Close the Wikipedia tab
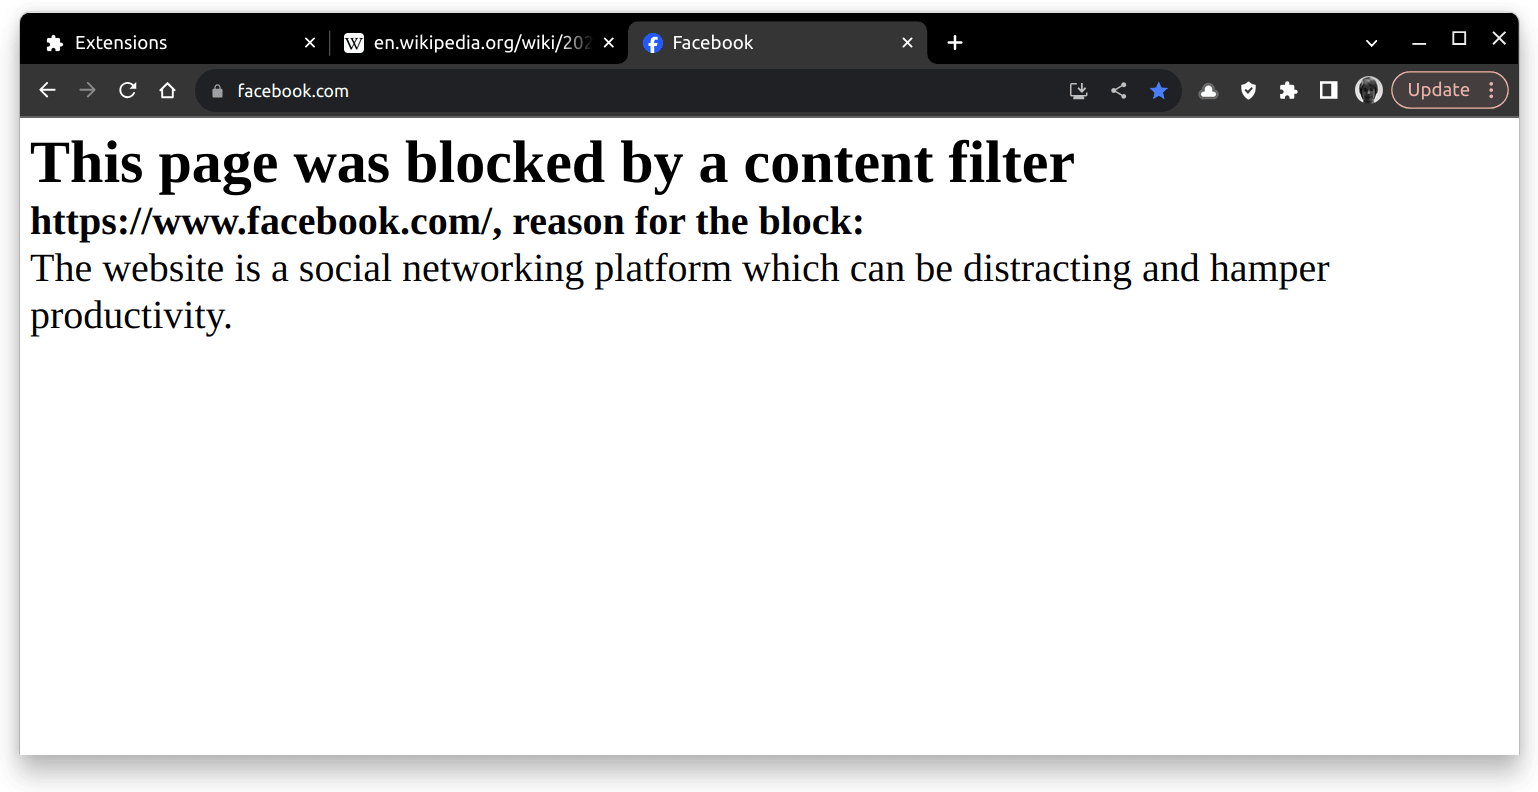This screenshot has width=1538, height=792. tap(608, 43)
